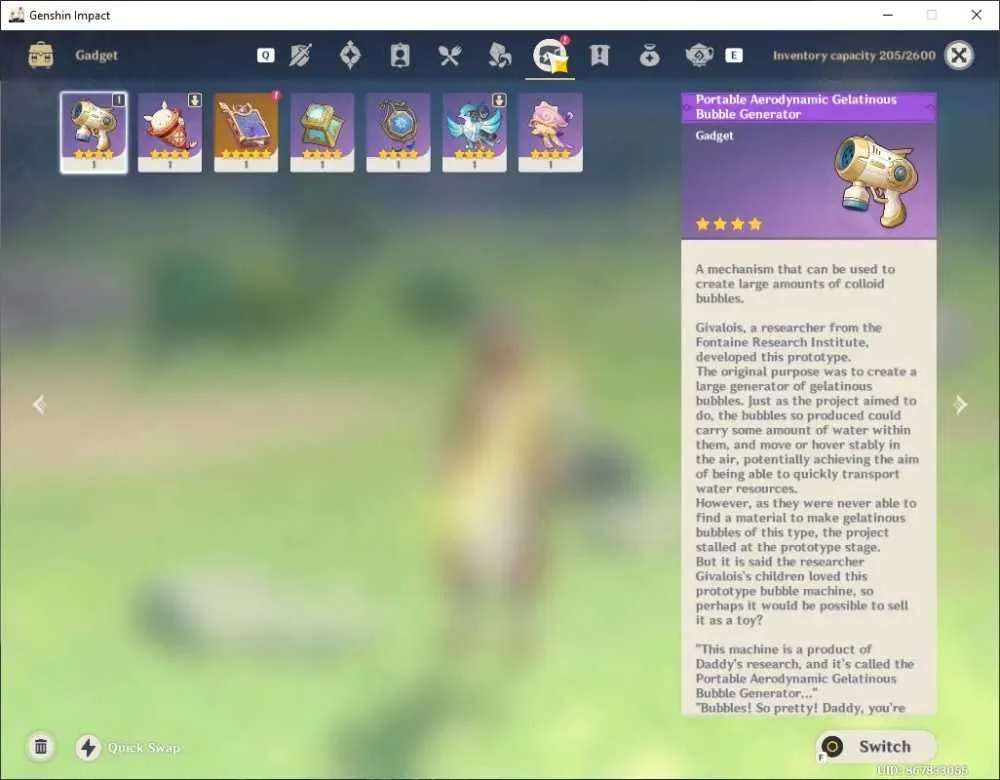1000x780 pixels.
Task: Click the E shortcut key indicator
Action: [x=734, y=55]
